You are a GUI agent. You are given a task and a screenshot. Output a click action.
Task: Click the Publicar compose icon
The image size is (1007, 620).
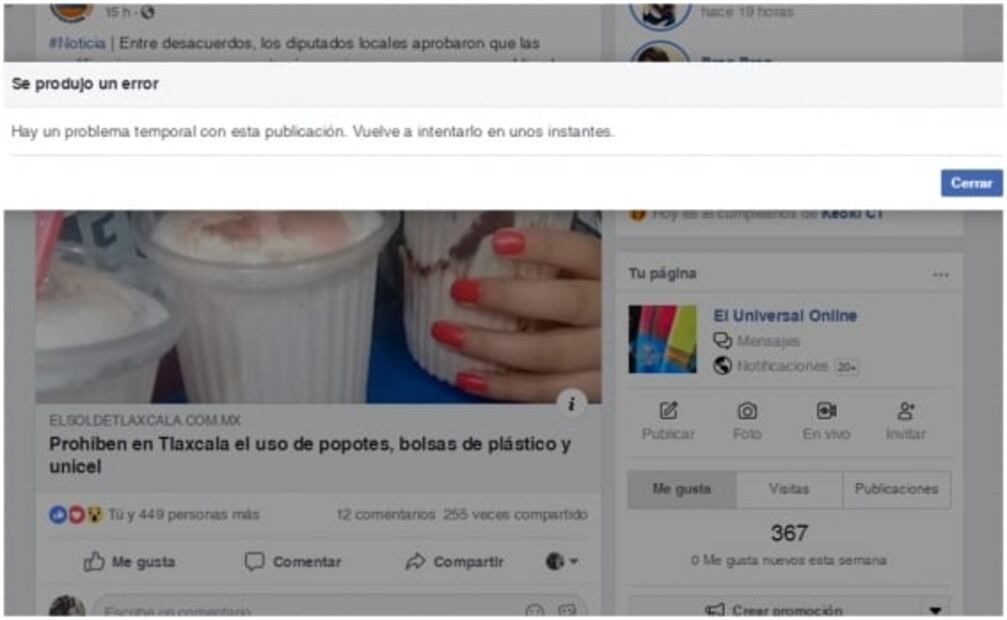click(668, 411)
